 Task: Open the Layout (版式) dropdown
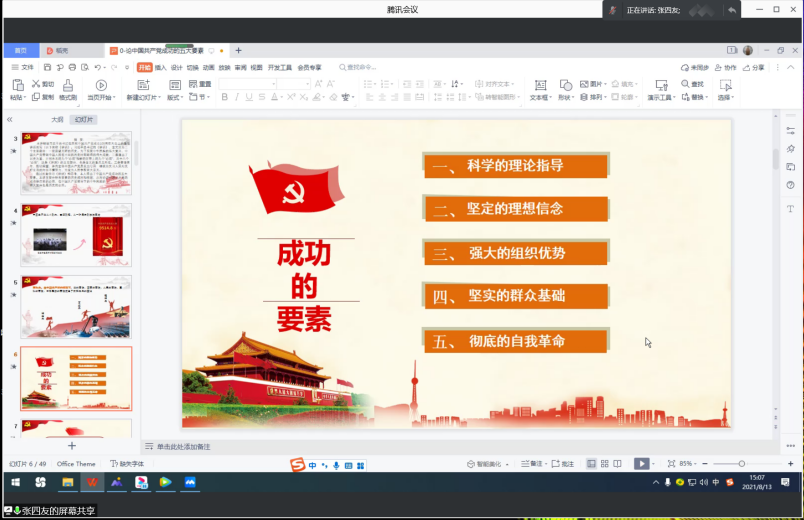175,98
